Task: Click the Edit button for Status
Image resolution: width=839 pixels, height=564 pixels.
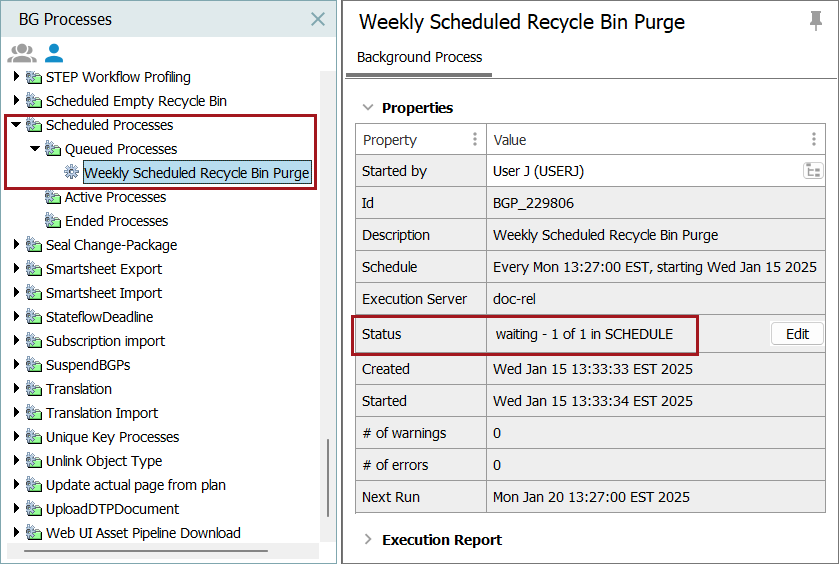Action: point(797,334)
